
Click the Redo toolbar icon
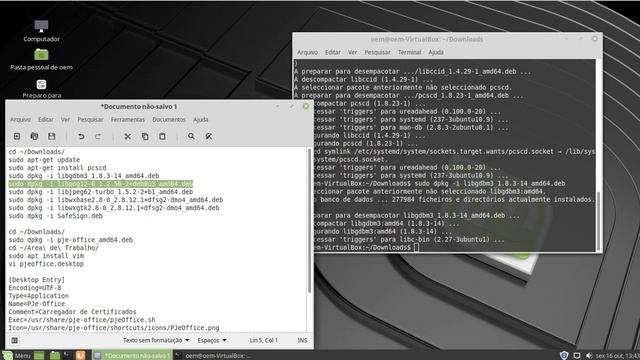coord(98,136)
